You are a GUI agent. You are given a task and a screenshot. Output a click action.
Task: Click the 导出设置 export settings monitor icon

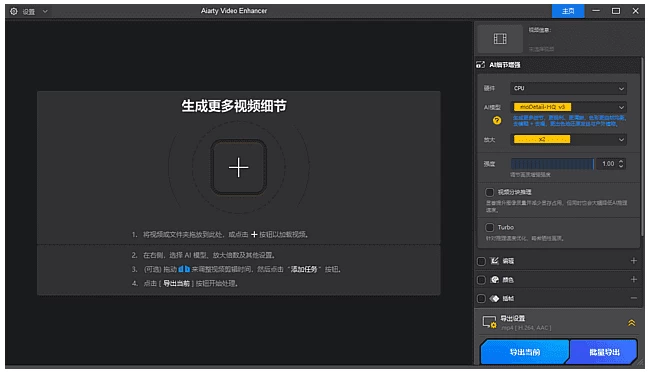point(489,322)
